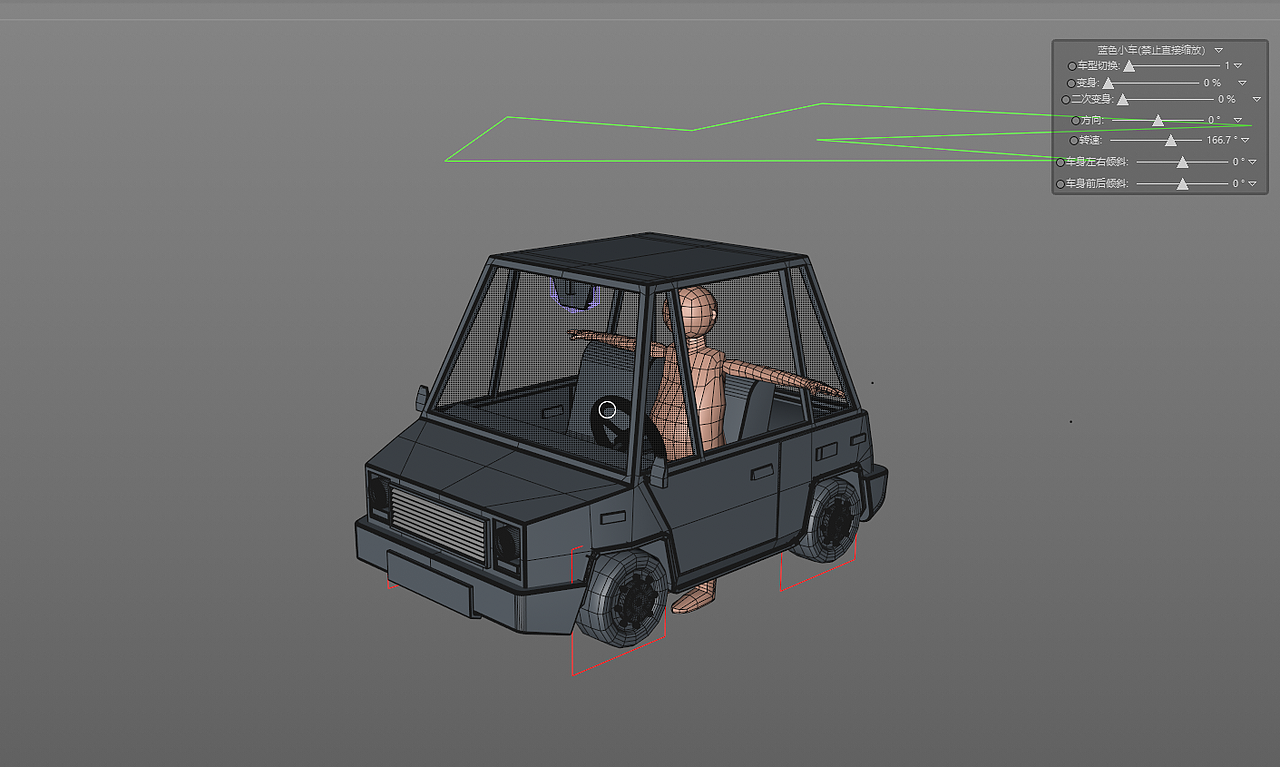
Task: Collapse the 蓝色小车 HUD panel arrow
Action: [x=1219, y=50]
